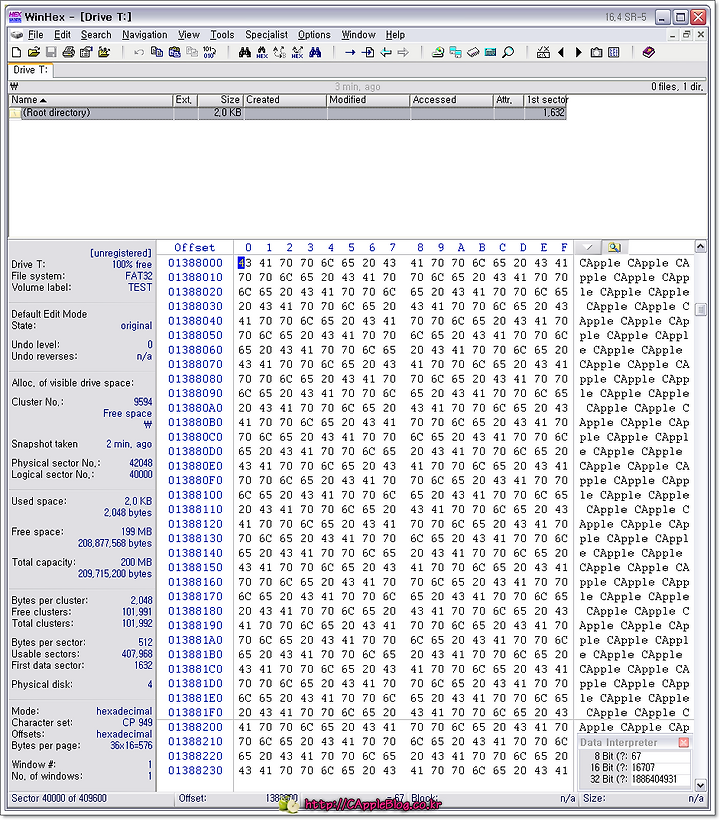
Task: Click the blue Simultaneous Search binoculars
Action: click(x=315, y=52)
